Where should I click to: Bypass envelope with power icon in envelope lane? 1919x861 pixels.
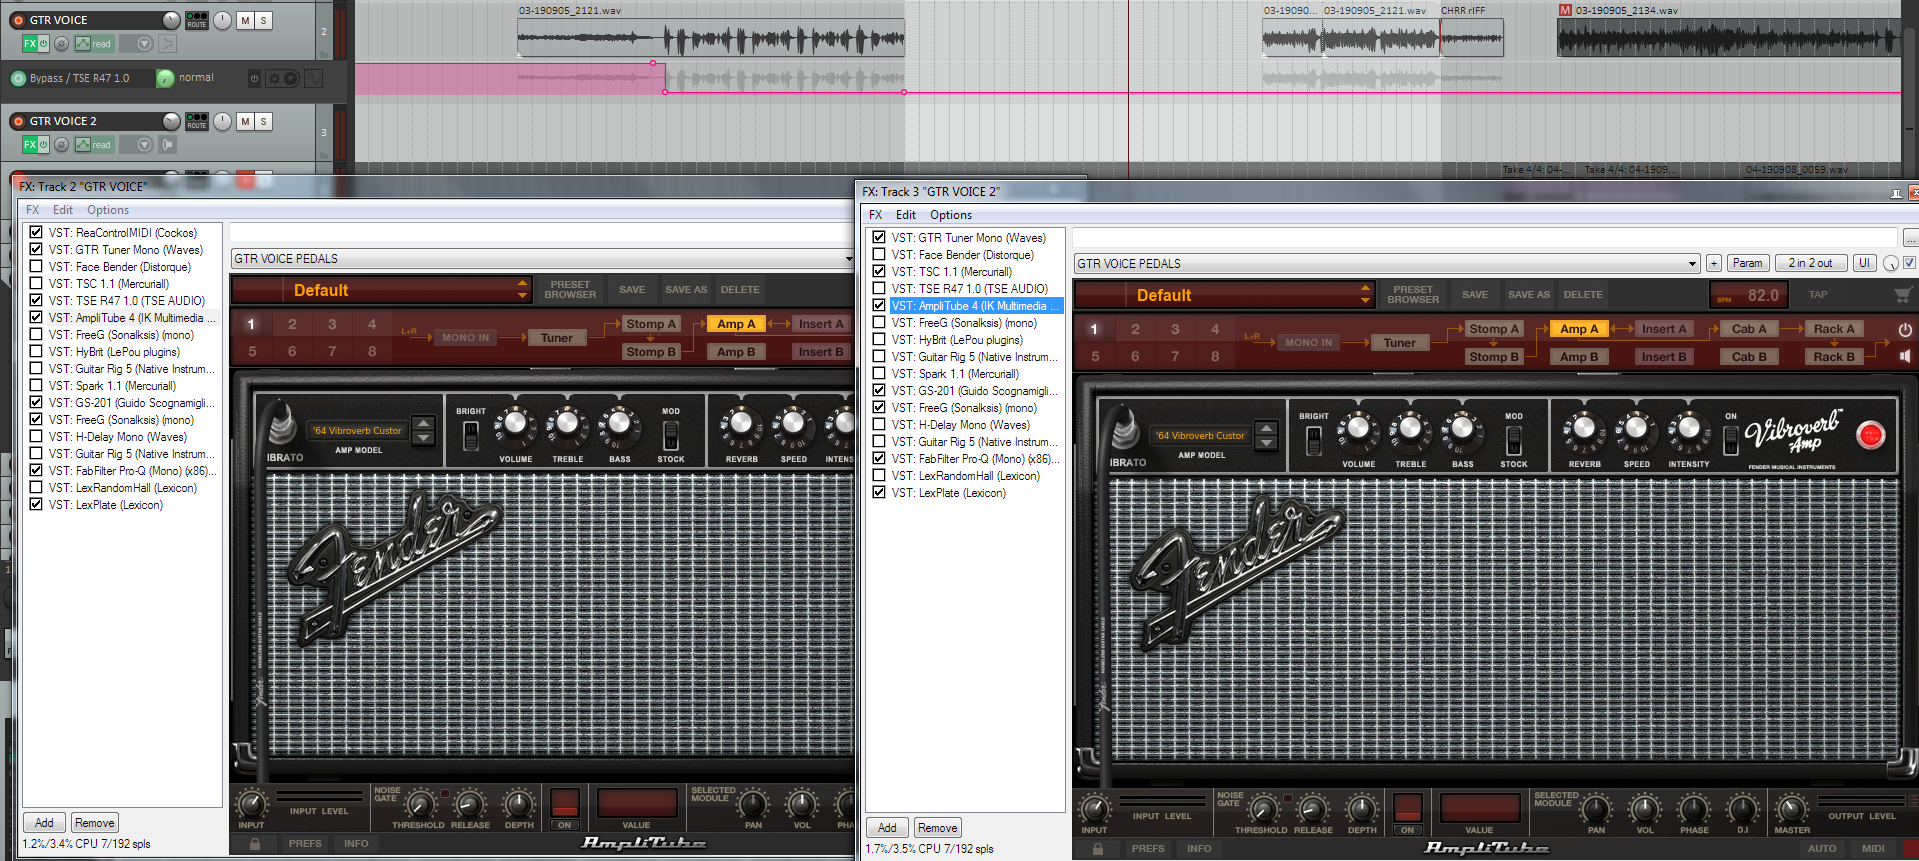(254, 78)
